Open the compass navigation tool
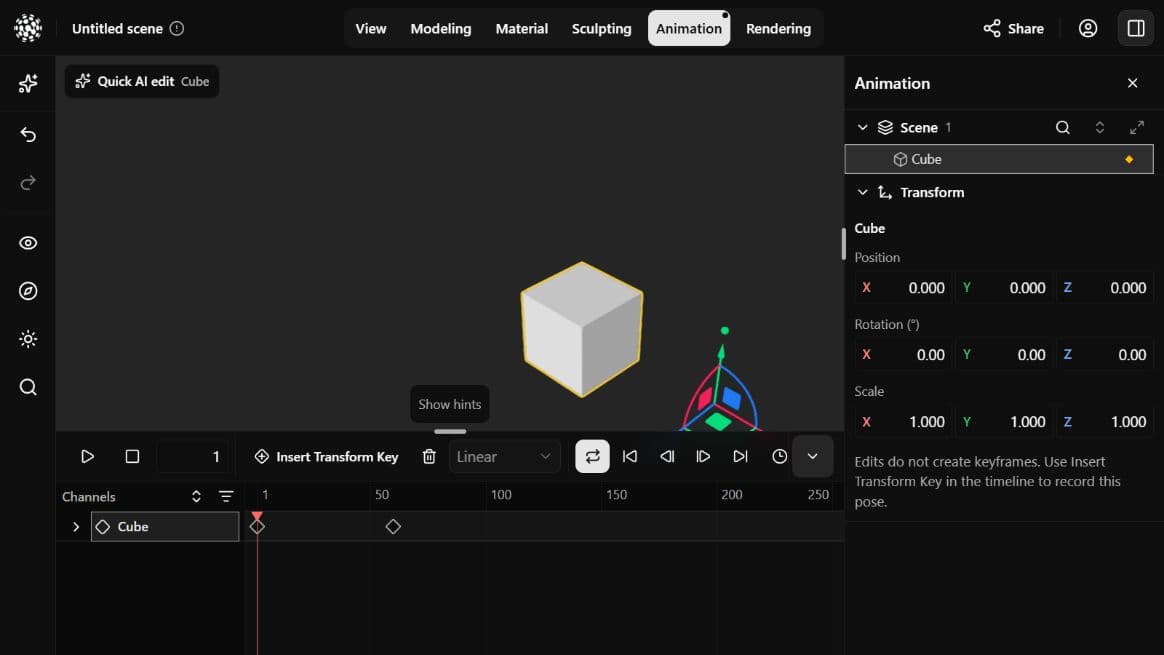Viewport: 1164px width, 655px height. [28, 291]
